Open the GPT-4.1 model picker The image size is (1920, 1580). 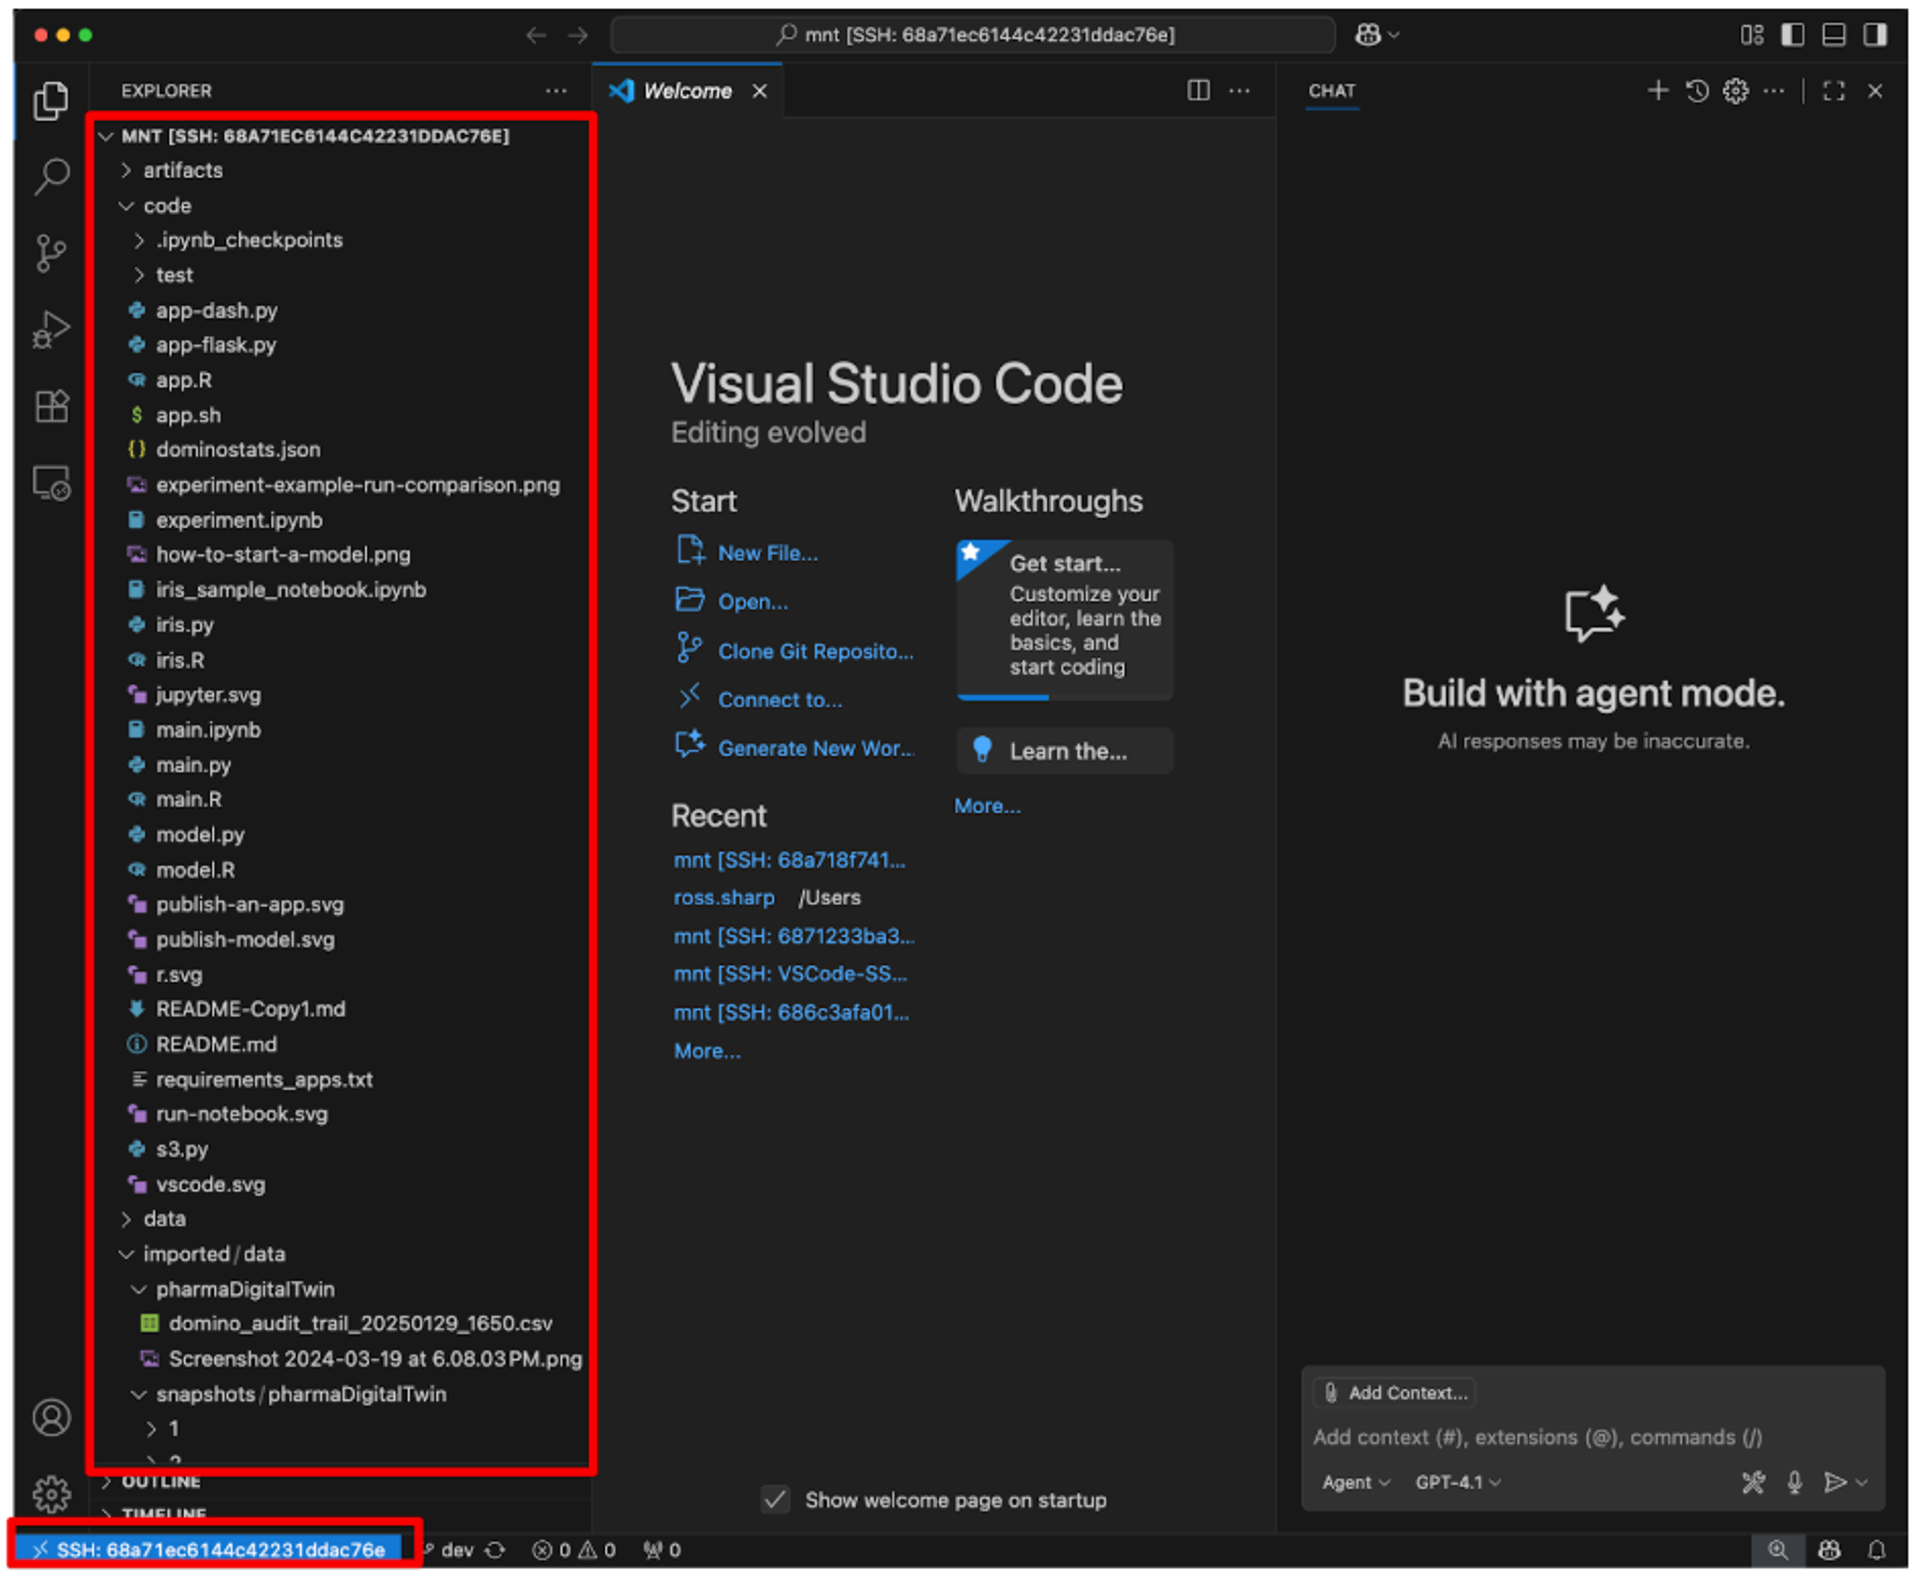pos(1457,1482)
